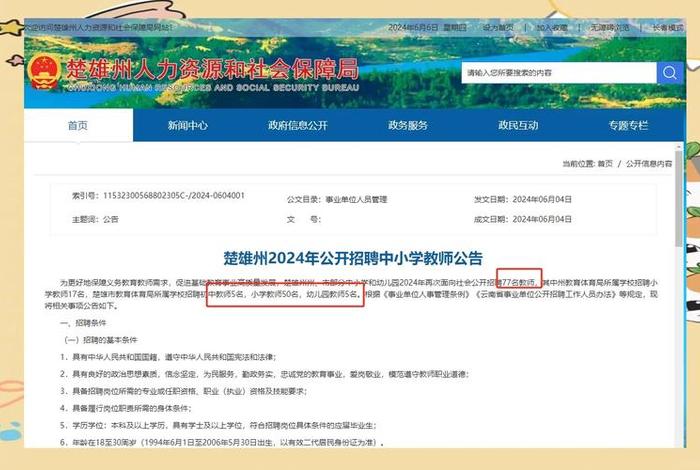The image size is (700, 470).
Task: Click condition 2 about 政治思想素质
Action: pos(264,374)
